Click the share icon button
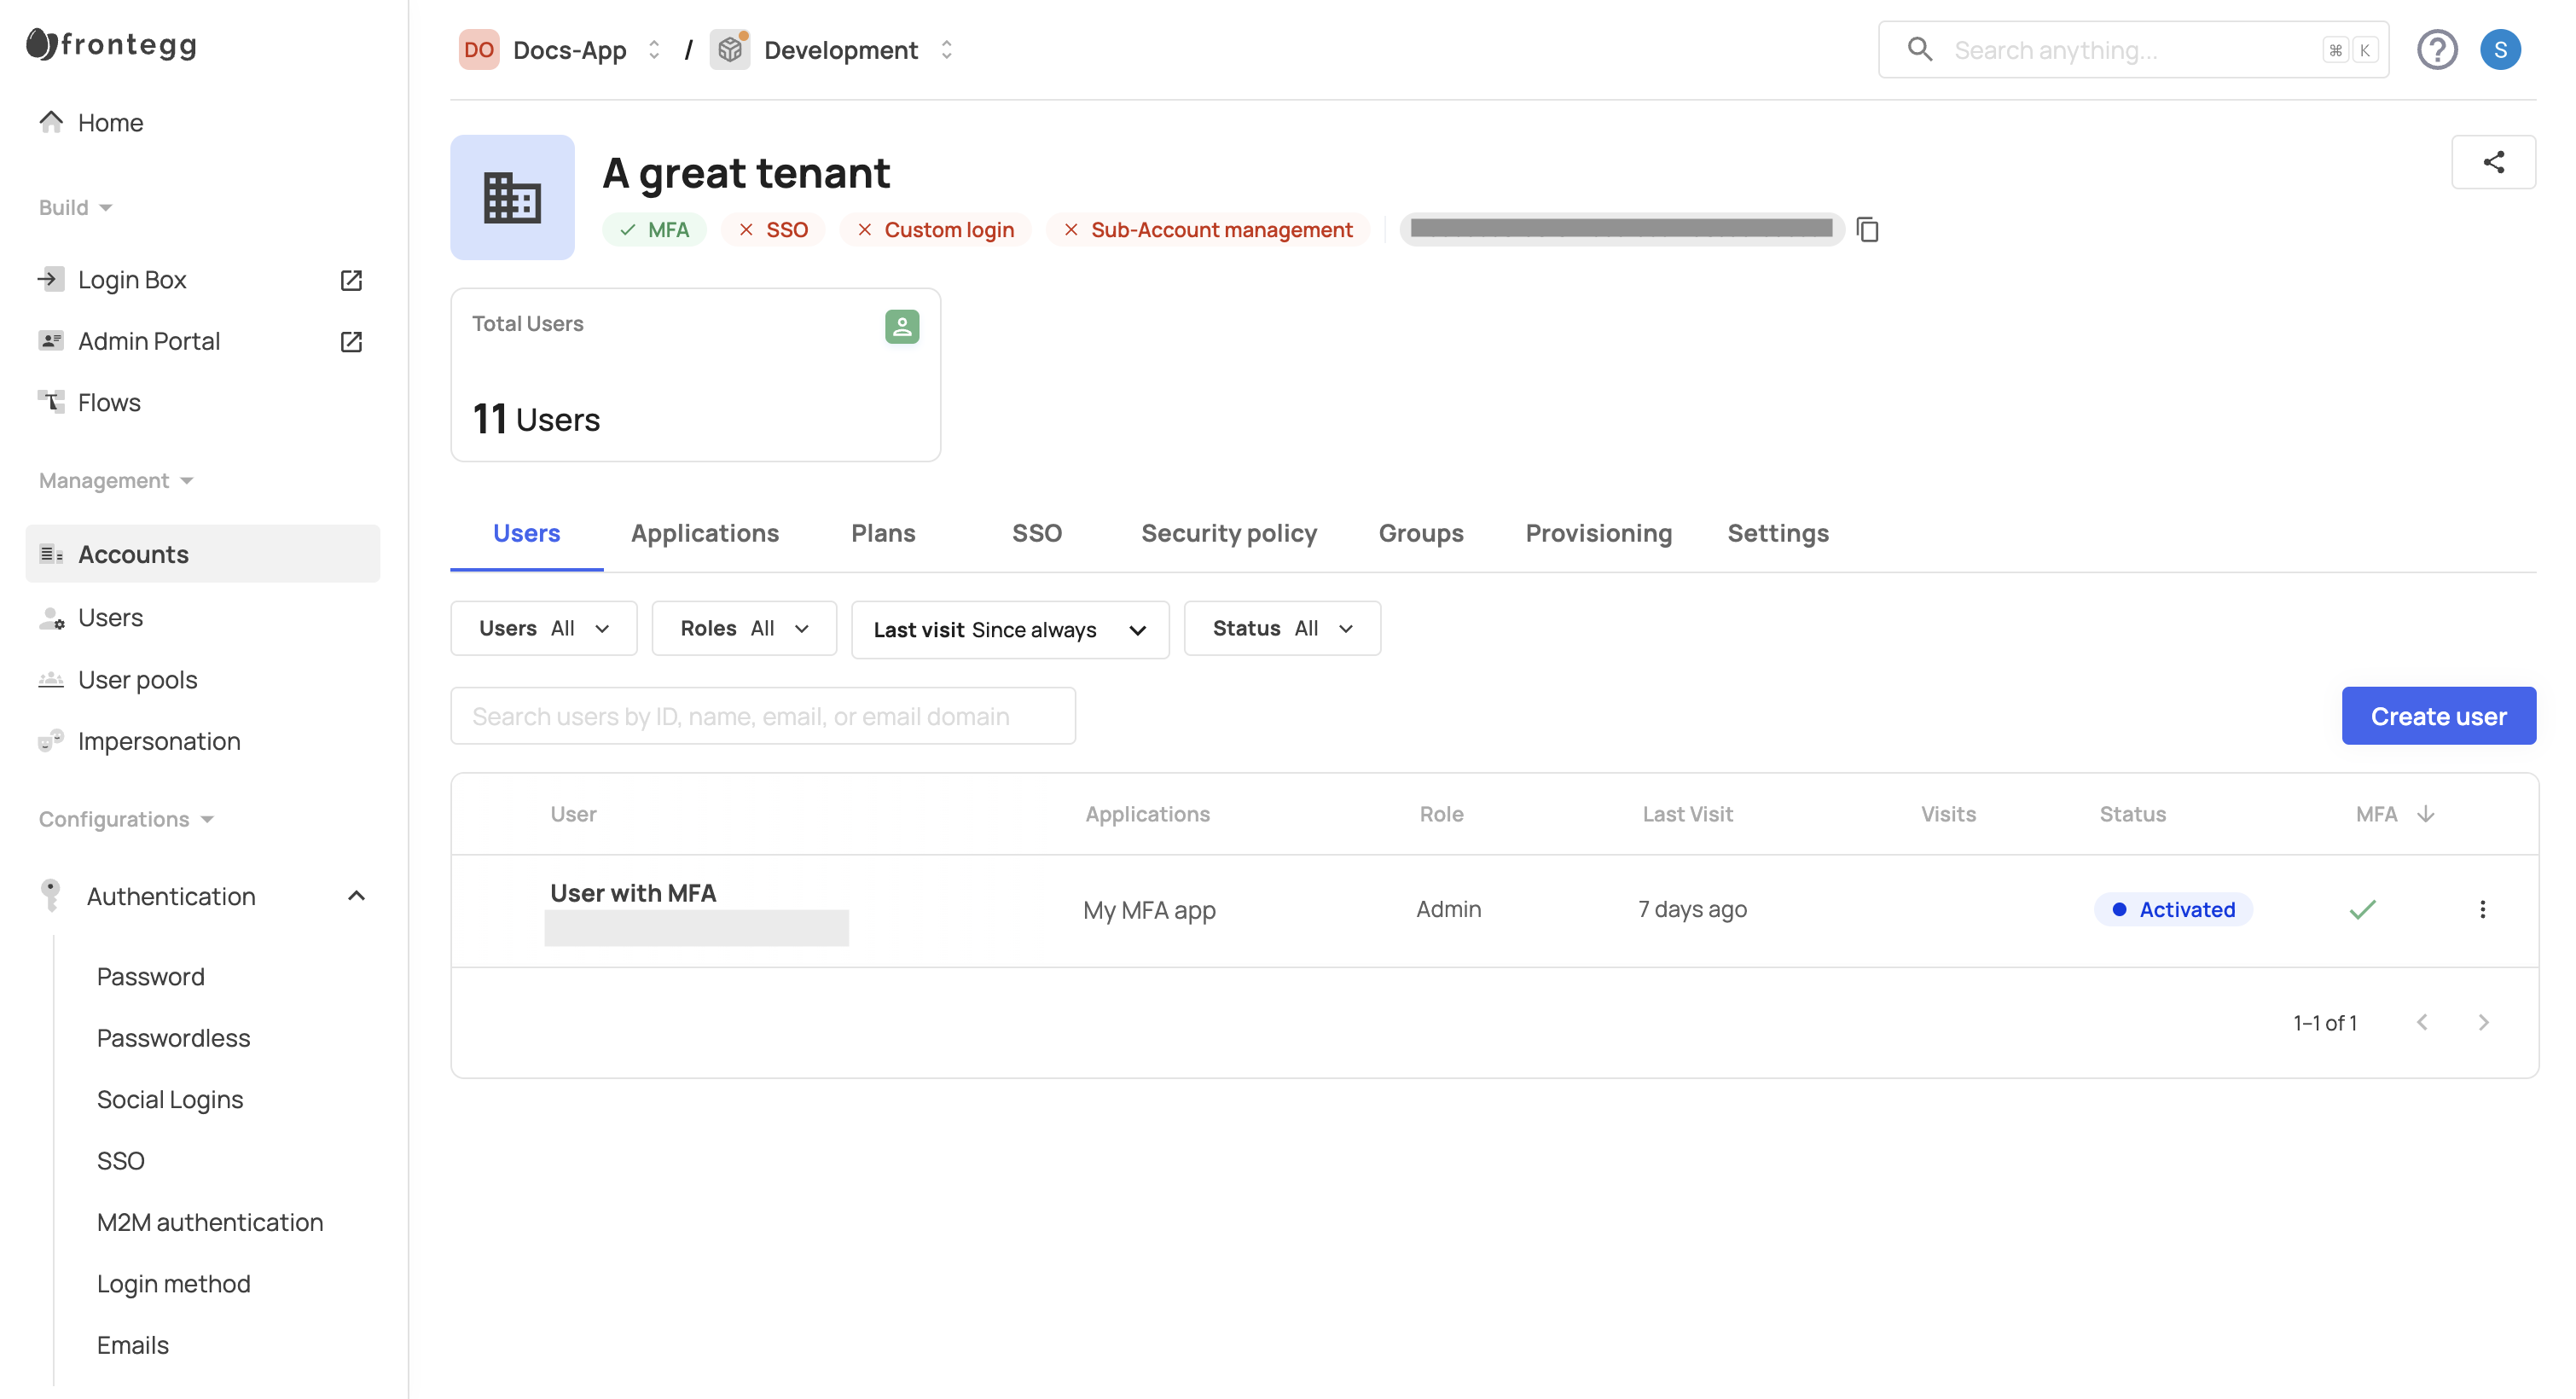2576x1399 pixels. (2492, 162)
